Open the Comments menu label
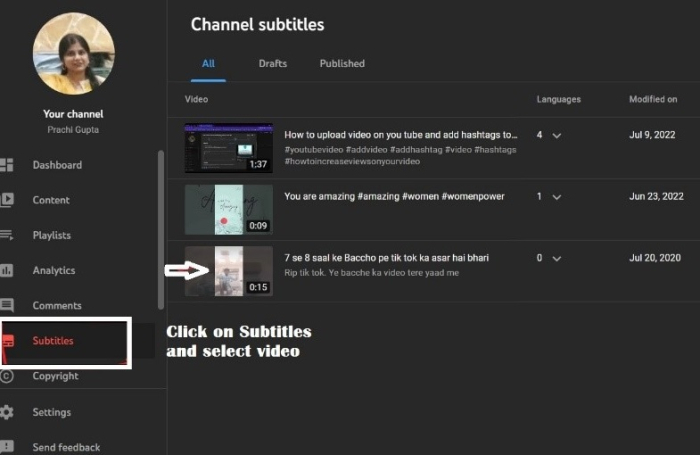The width and height of the screenshot is (700, 455). (x=57, y=306)
